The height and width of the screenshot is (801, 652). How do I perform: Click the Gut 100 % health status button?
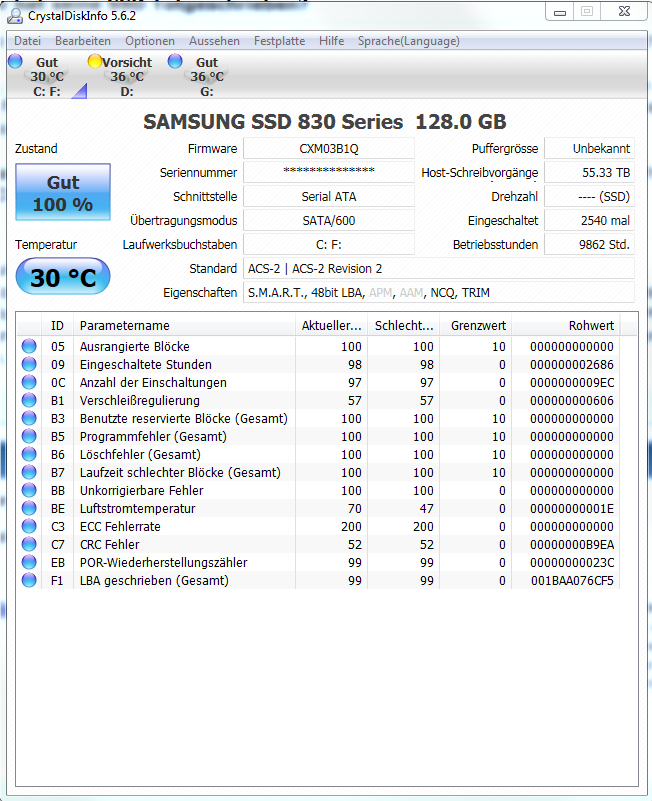63,192
